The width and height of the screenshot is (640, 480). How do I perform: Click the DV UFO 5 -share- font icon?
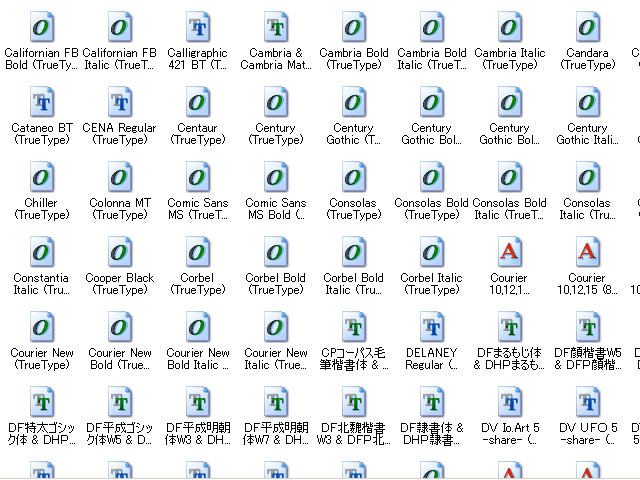pos(587,402)
